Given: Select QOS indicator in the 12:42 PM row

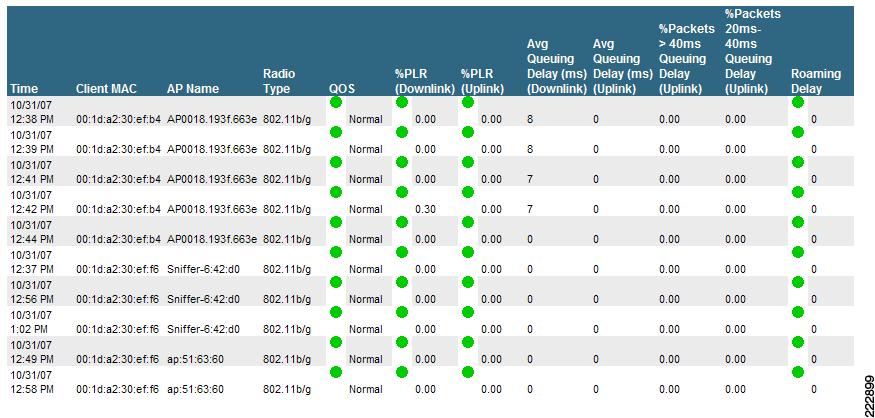Looking at the screenshot, I should tap(335, 192).
